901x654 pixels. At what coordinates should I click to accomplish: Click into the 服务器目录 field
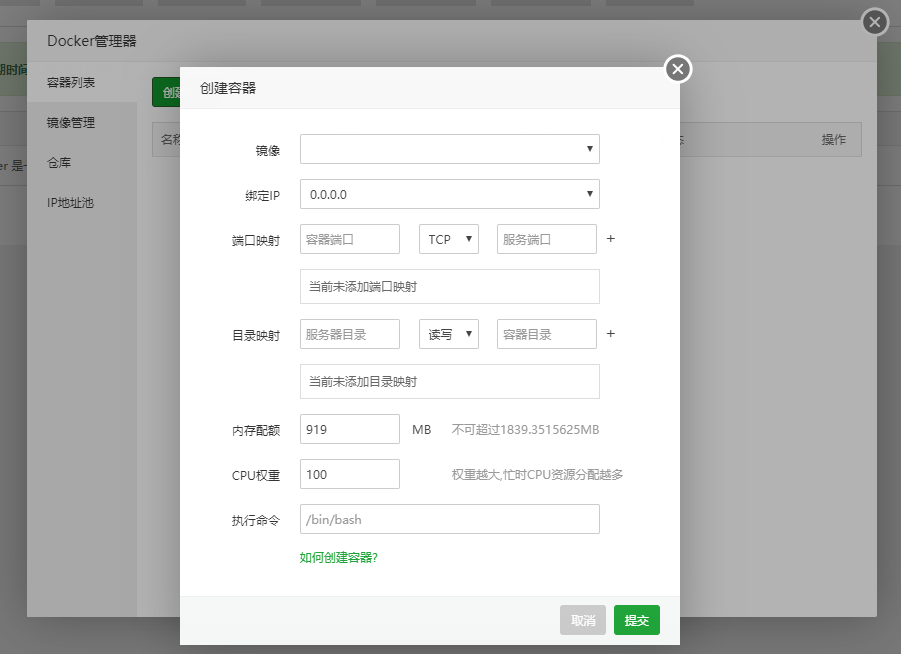[350, 334]
